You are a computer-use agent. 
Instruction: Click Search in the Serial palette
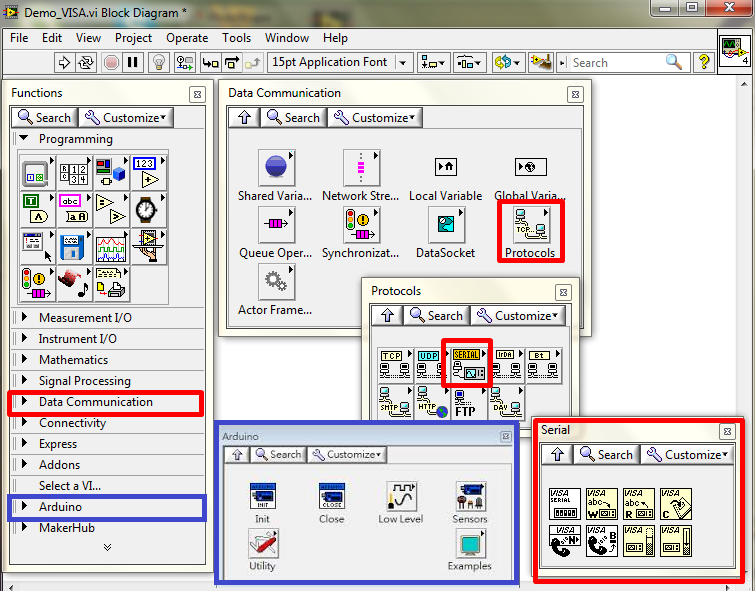(607, 454)
